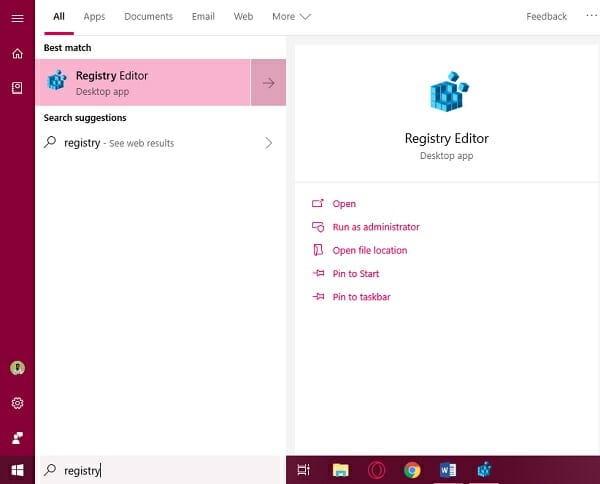Launch Google Chrome from the taskbar
Screen dimensions: 600x484
412,470
